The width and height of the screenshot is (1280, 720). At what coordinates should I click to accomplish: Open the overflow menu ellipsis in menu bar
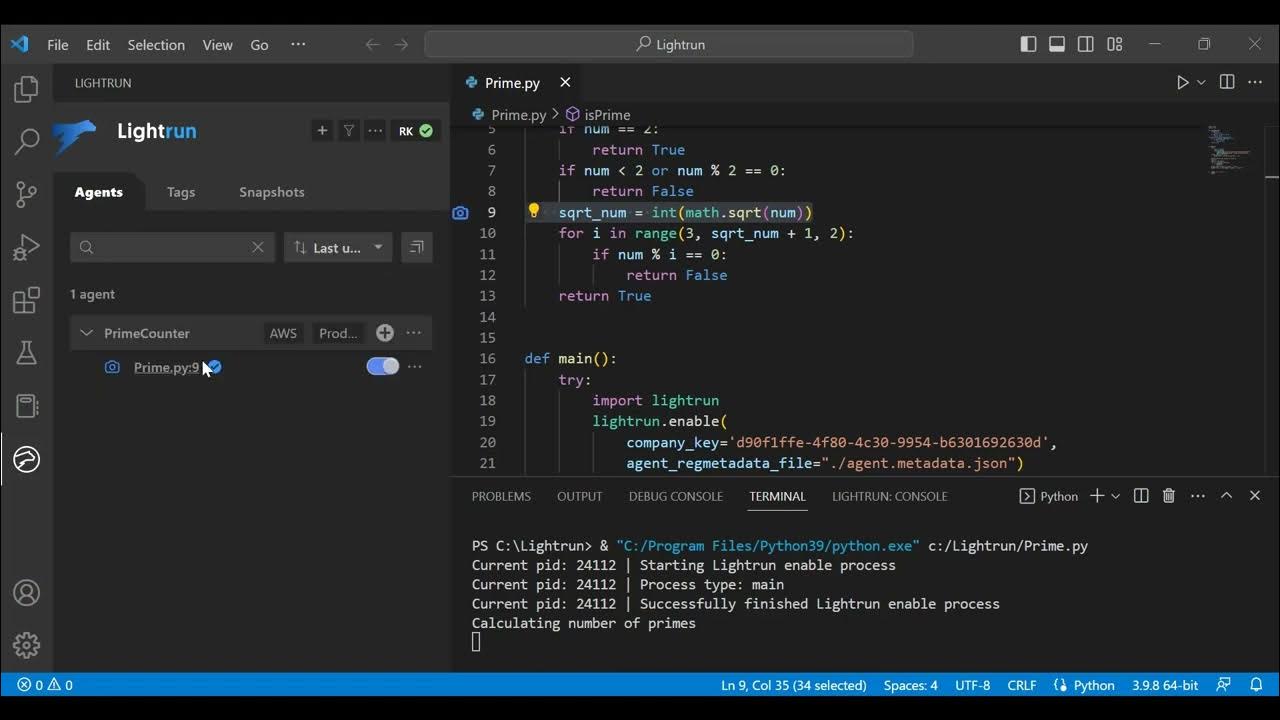298,45
